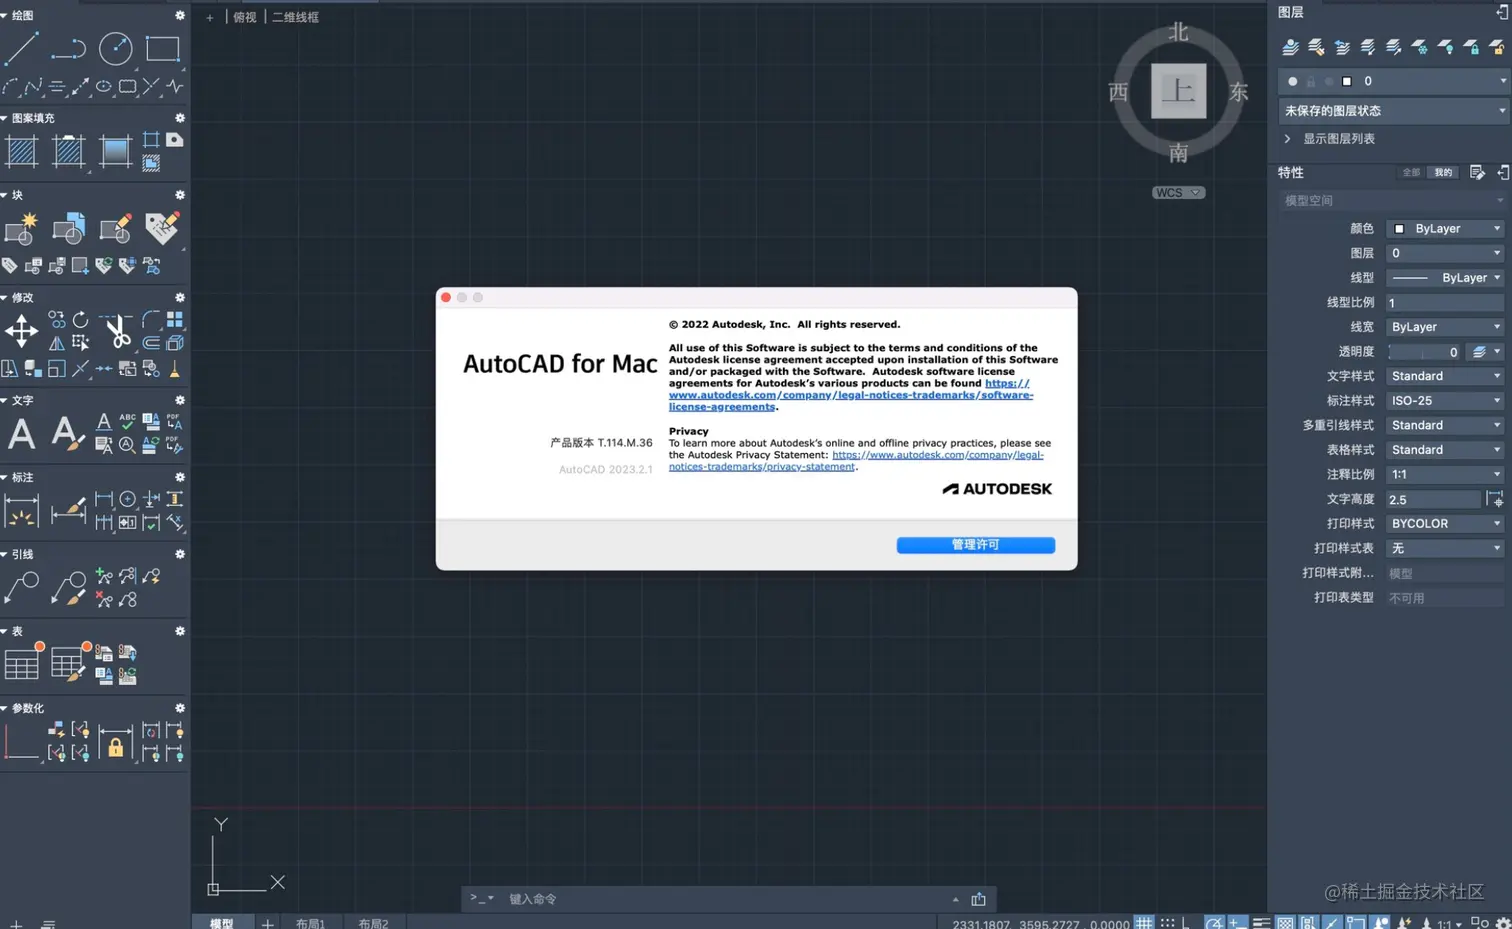Open the 未保存的图层状态 dropdown
Image resolution: width=1512 pixels, height=929 pixels.
pyautogui.click(x=1394, y=111)
